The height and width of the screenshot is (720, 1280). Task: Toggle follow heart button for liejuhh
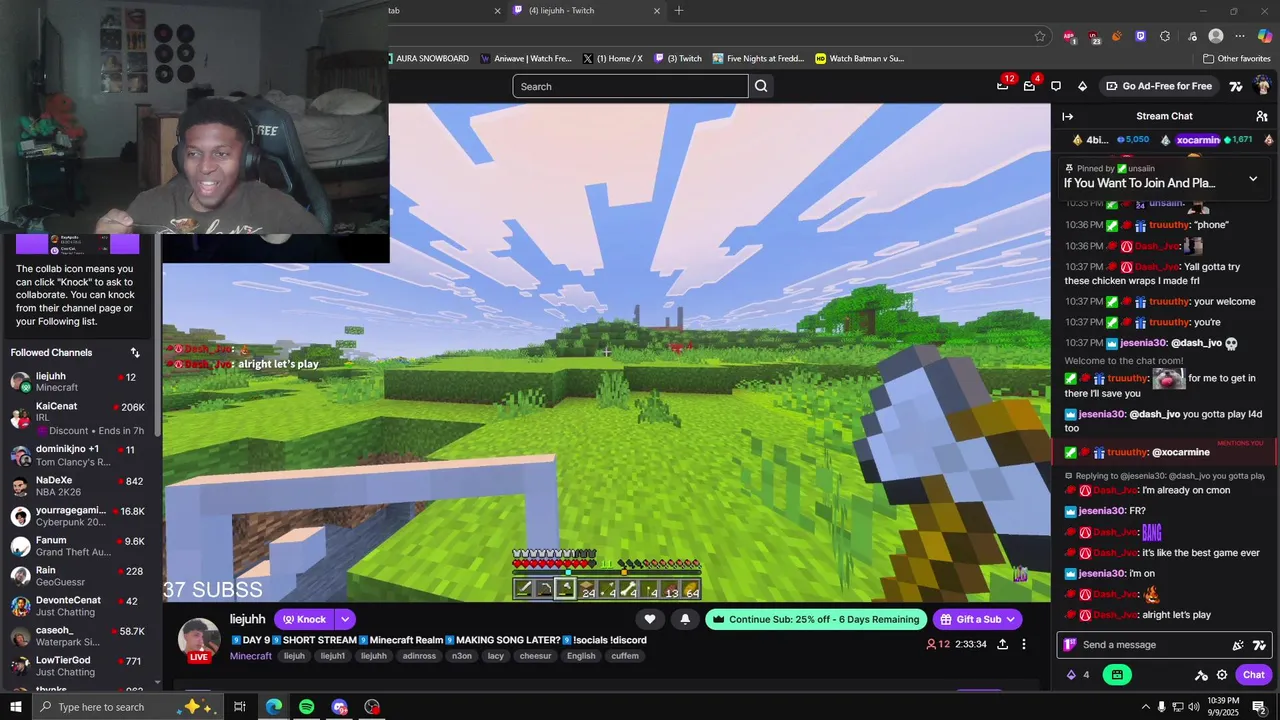pos(650,619)
